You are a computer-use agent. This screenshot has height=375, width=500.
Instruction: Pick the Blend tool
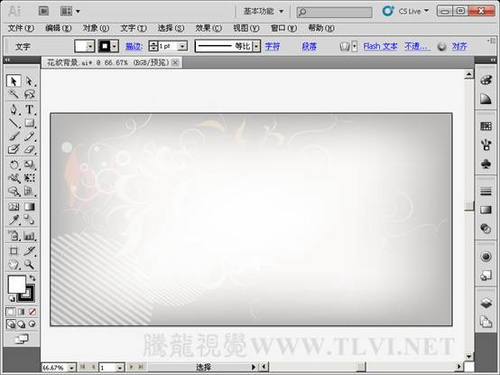29,220
